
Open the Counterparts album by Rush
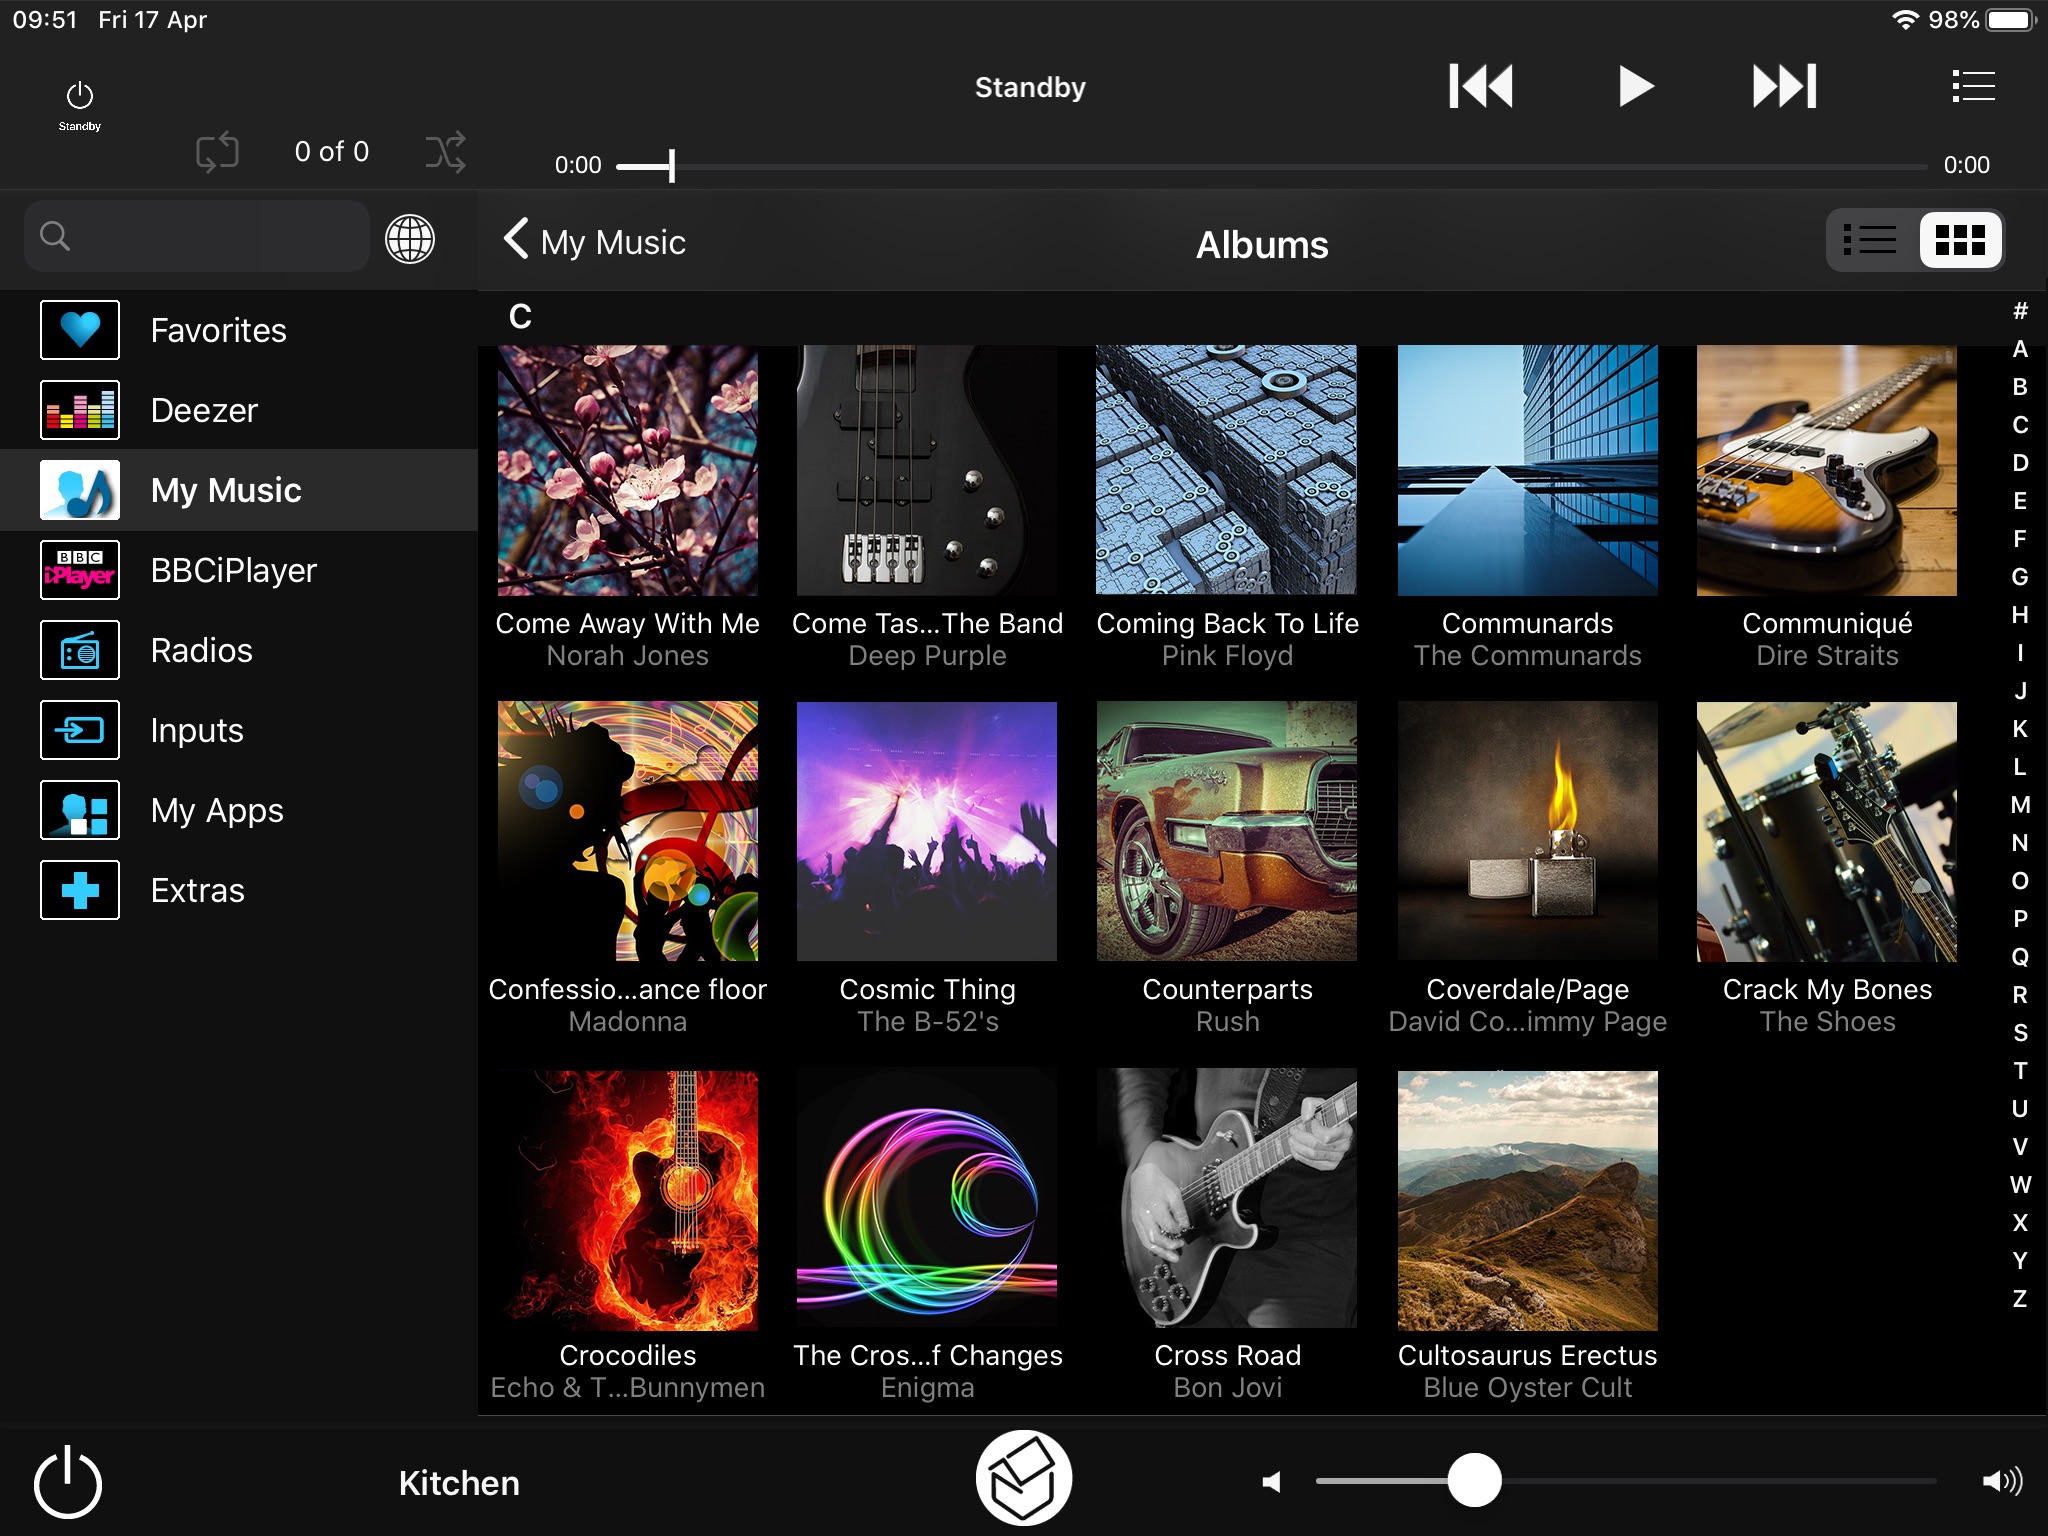click(x=1227, y=832)
